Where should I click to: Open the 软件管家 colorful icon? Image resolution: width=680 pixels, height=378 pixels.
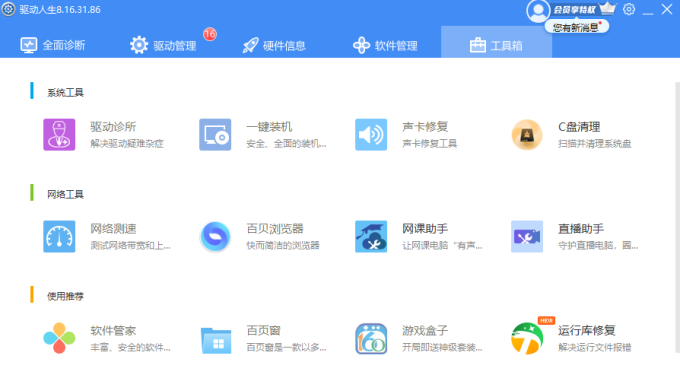coord(59,338)
